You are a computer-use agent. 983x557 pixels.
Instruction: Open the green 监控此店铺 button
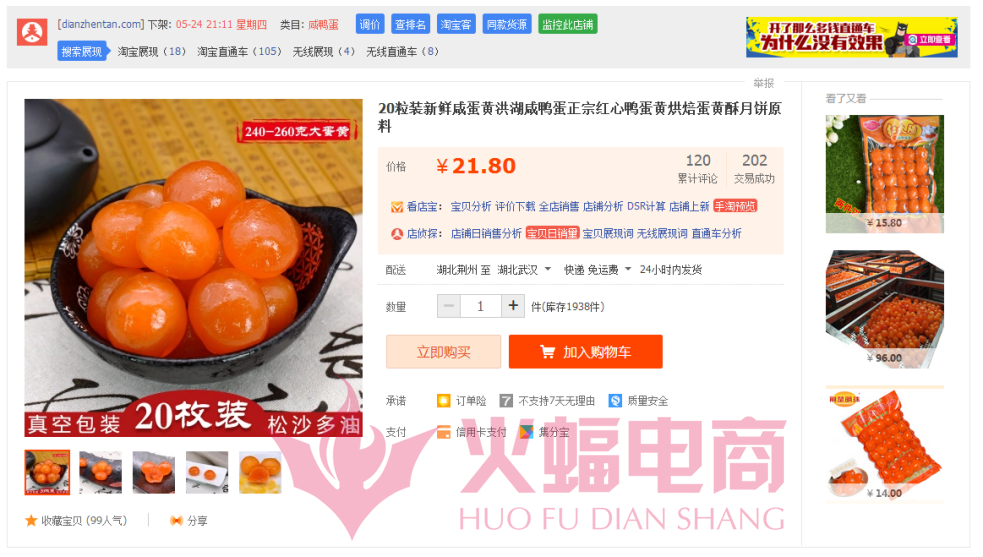click(567, 24)
